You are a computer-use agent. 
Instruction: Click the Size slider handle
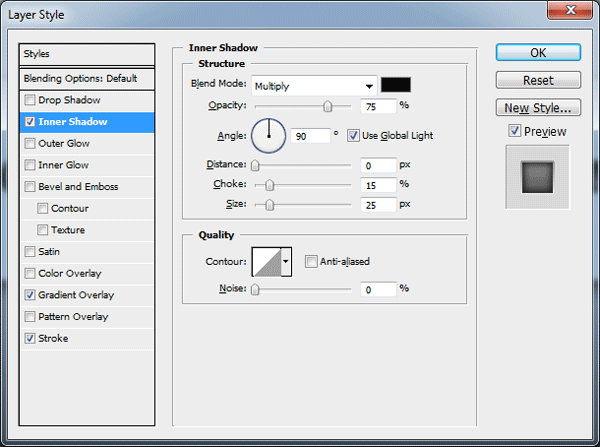point(269,205)
